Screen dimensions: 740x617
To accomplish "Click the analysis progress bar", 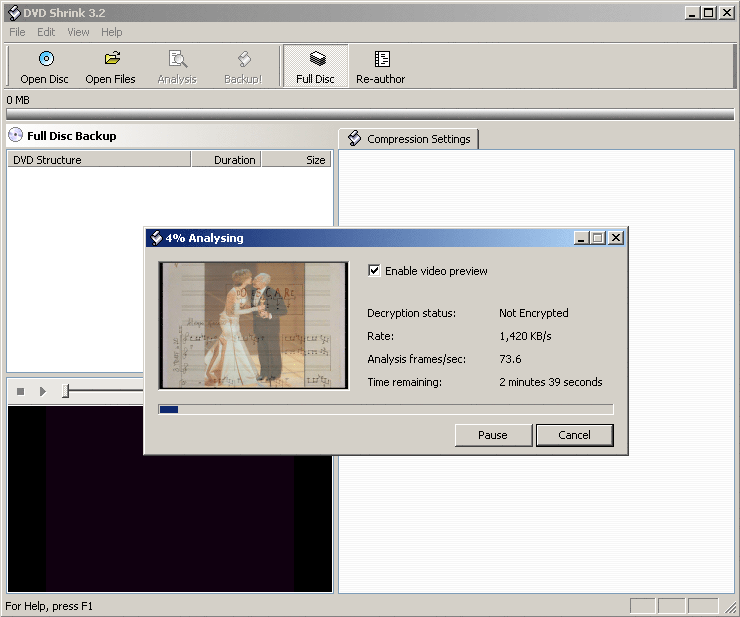I will point(386,409).
